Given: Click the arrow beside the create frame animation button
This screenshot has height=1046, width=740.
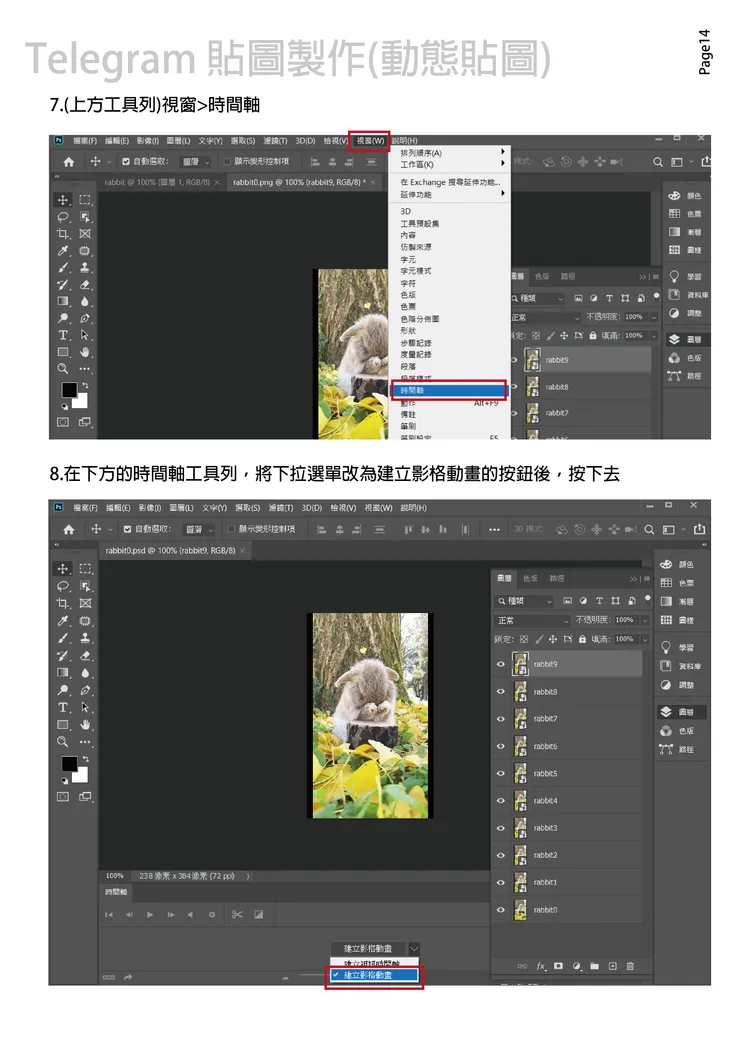Looking at the screenshot, I should (414, 949).
